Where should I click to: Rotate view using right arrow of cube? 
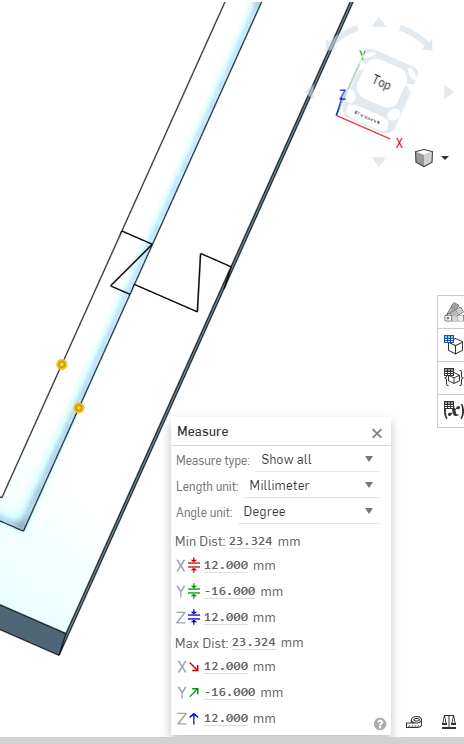pyautogui.click(x=448, y=92)
